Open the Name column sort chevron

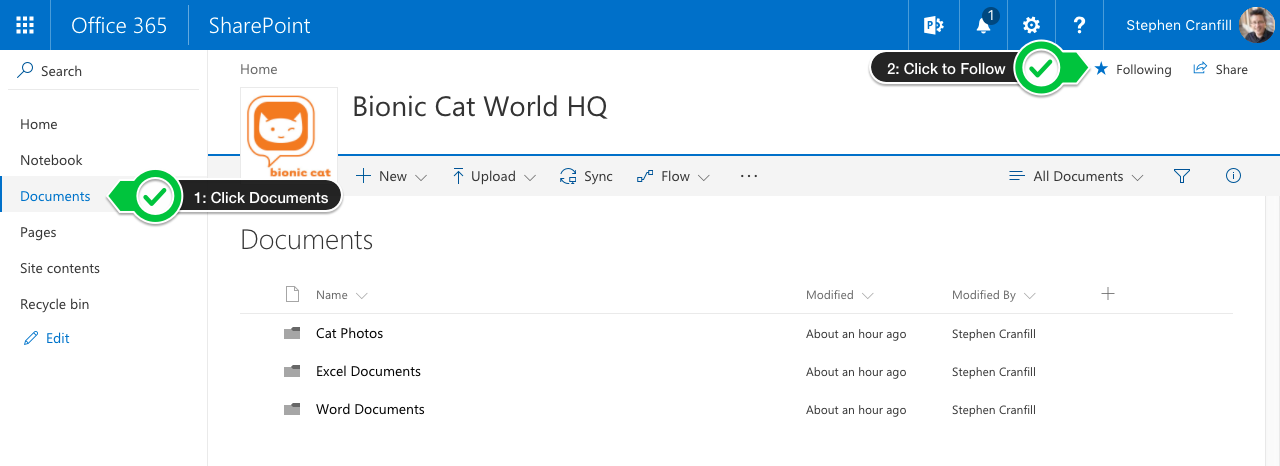[x=361, y=296]
